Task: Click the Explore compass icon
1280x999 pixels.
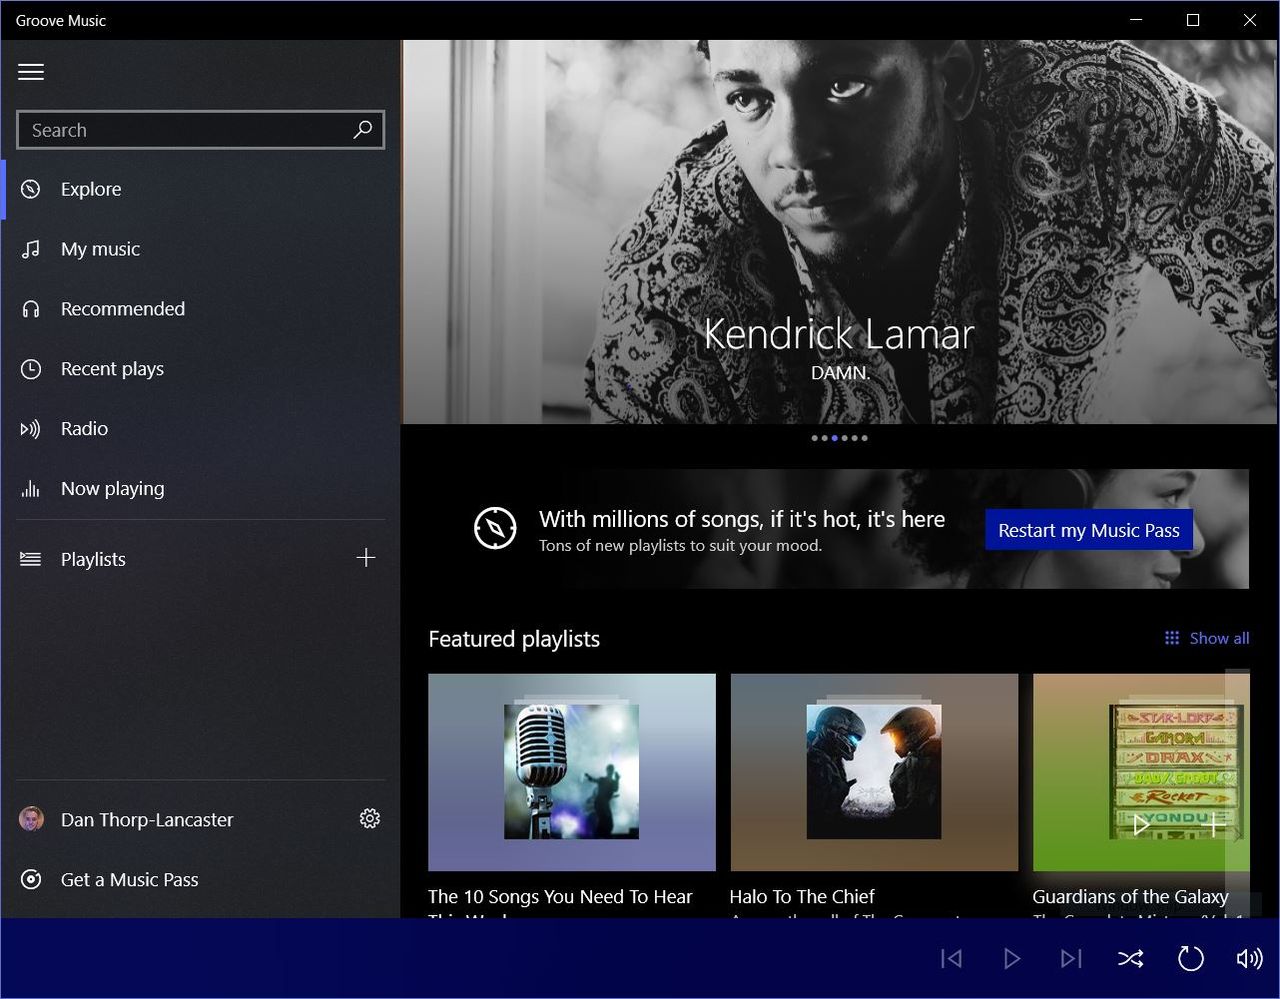Action: coord(31,189)
